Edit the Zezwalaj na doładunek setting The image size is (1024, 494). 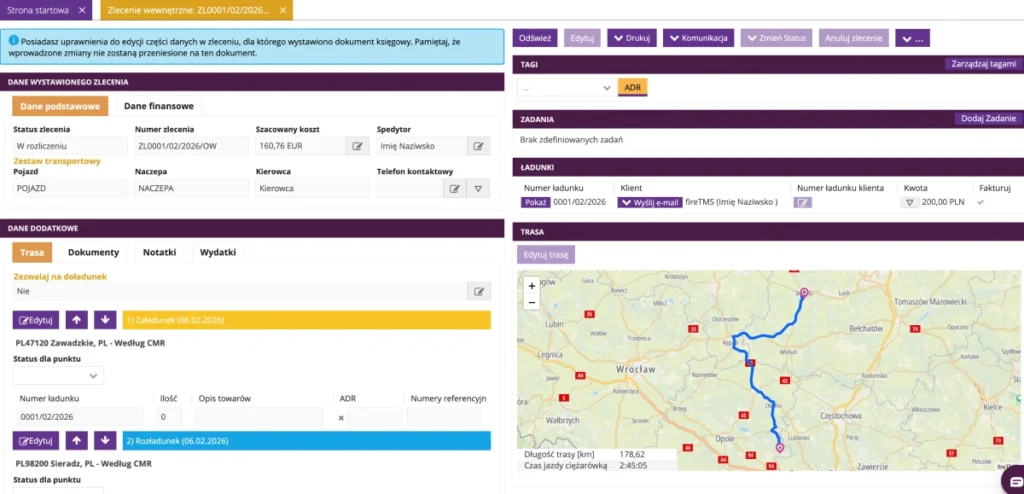(479, 291)
